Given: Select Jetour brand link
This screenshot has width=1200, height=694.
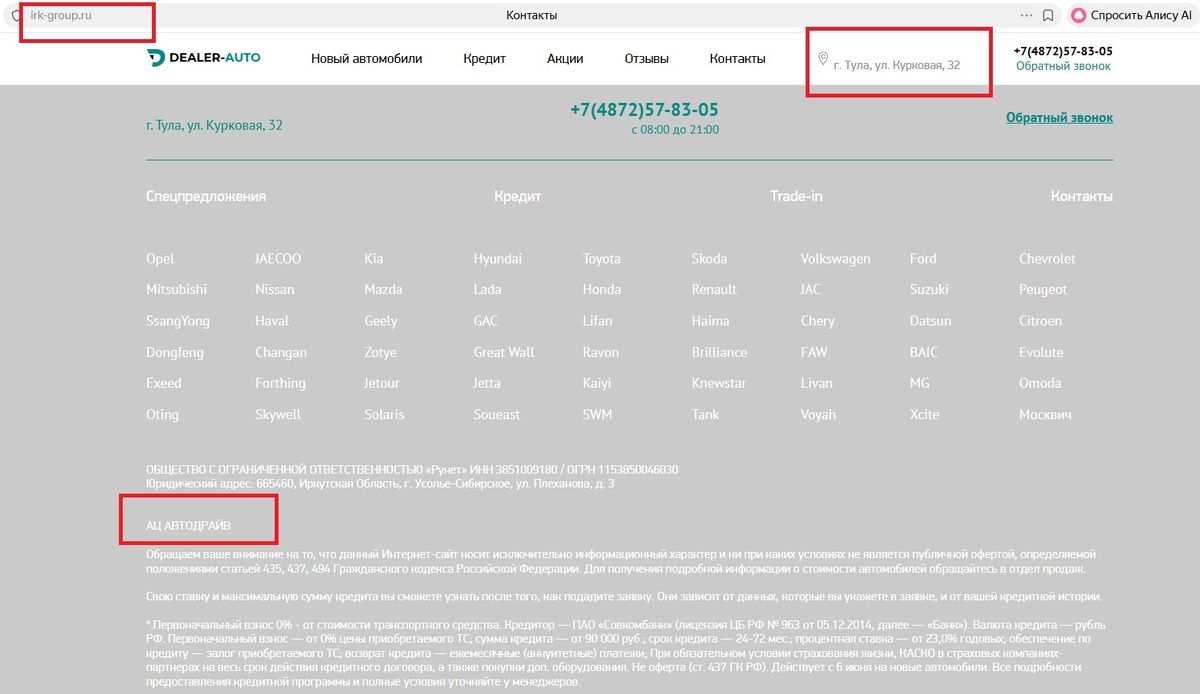Looking at the screenshot, I should (382, 383).
